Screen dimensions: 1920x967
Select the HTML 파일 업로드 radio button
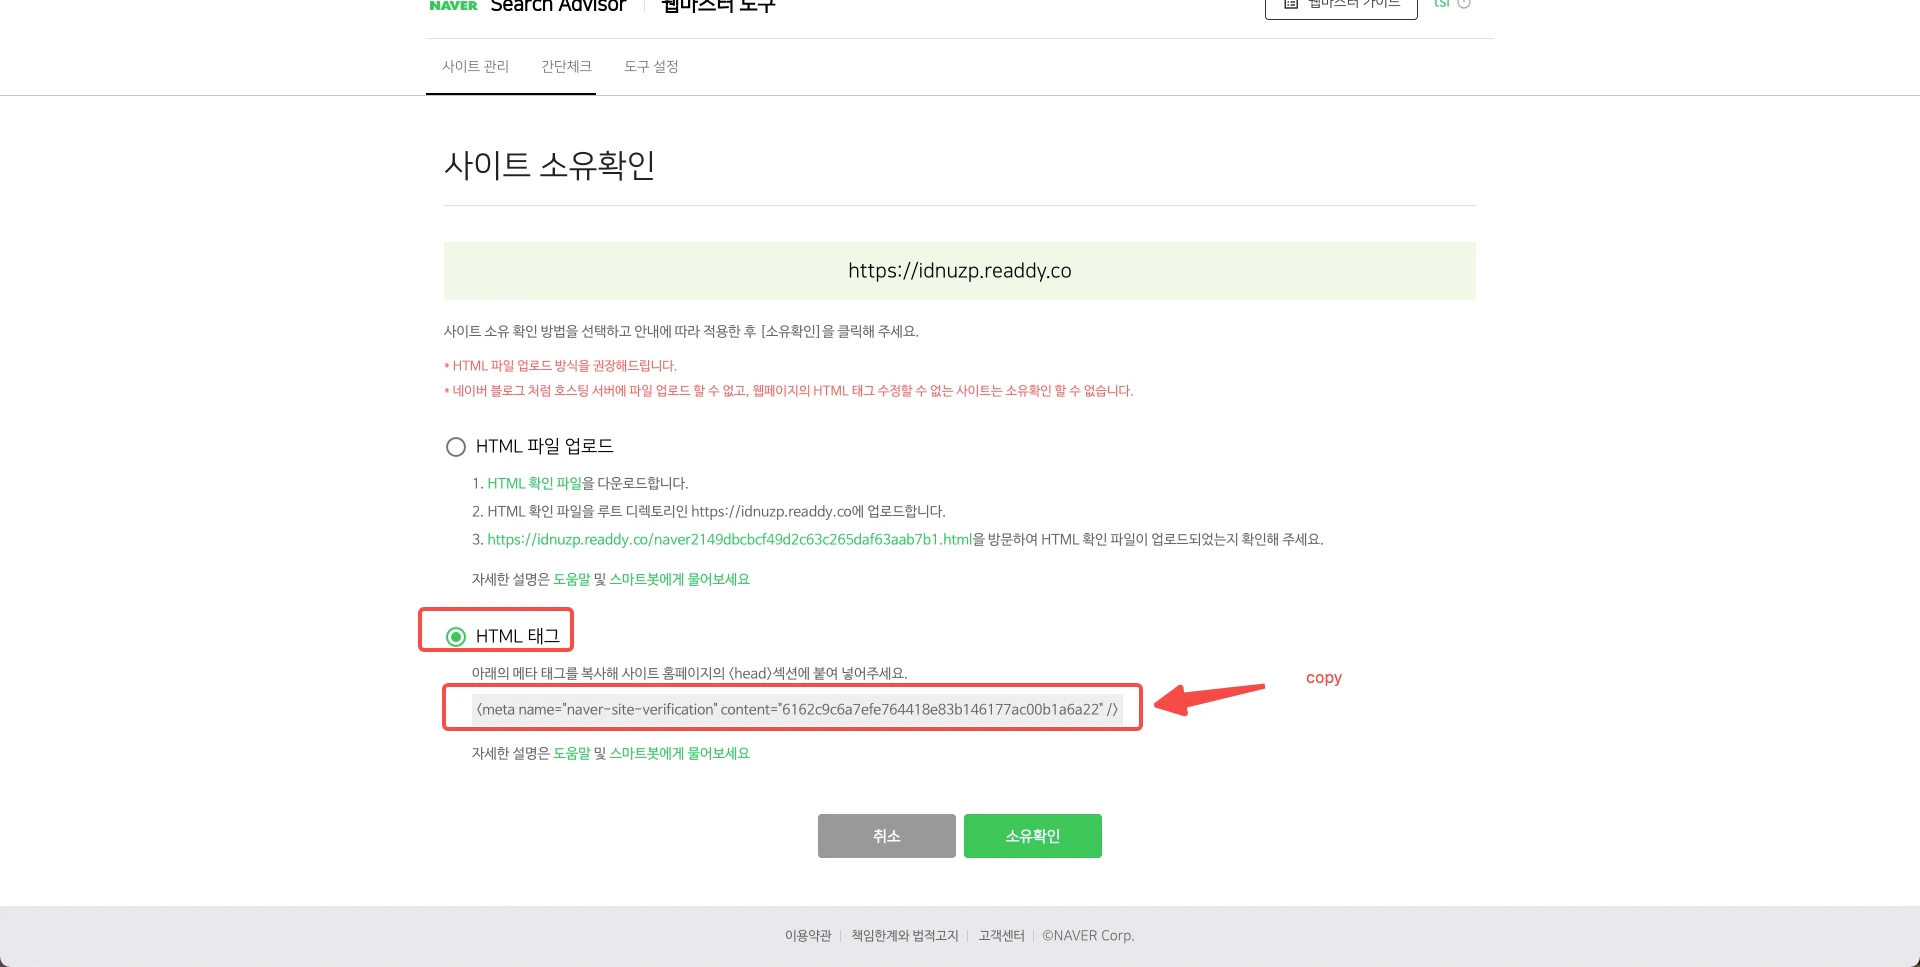(x=456, y=447)
